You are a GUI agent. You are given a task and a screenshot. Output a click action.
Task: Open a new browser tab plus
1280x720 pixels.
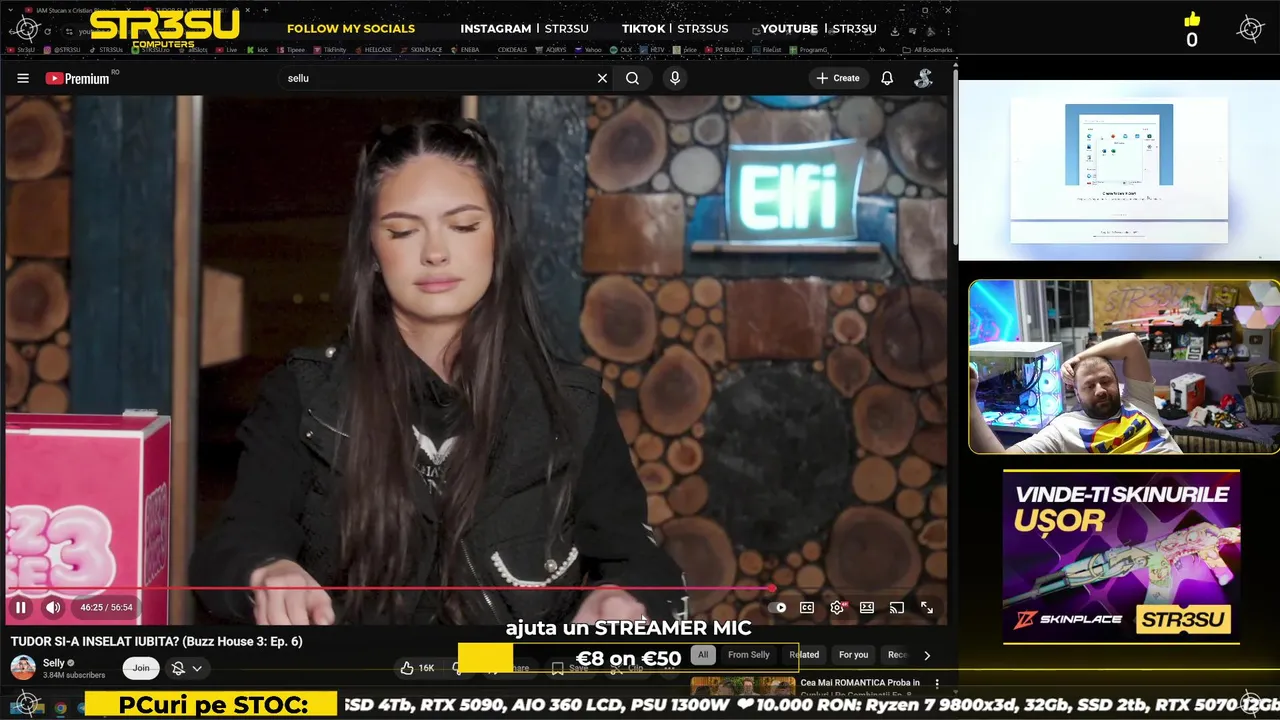(x=266, y=10)
